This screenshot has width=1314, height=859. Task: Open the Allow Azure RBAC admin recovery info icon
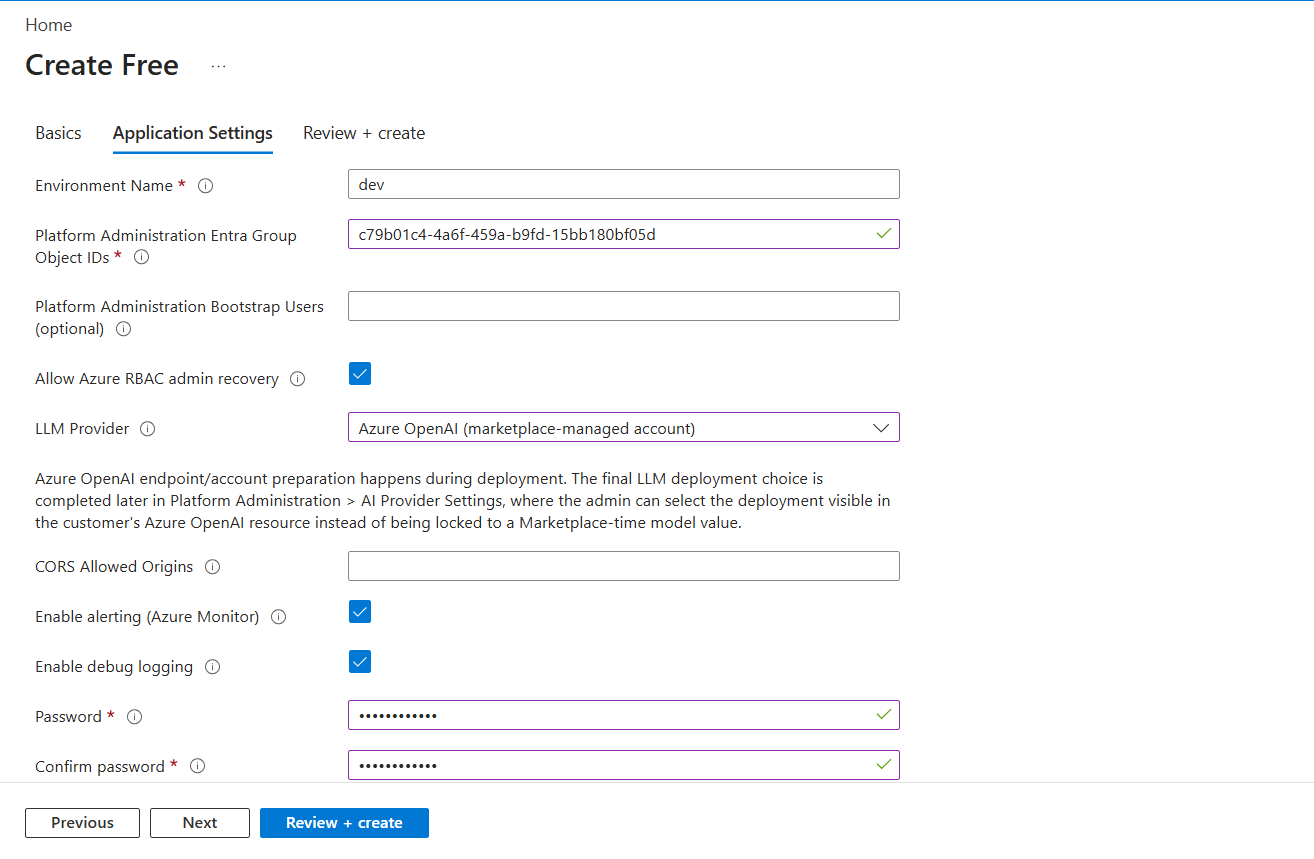[297, 378]
